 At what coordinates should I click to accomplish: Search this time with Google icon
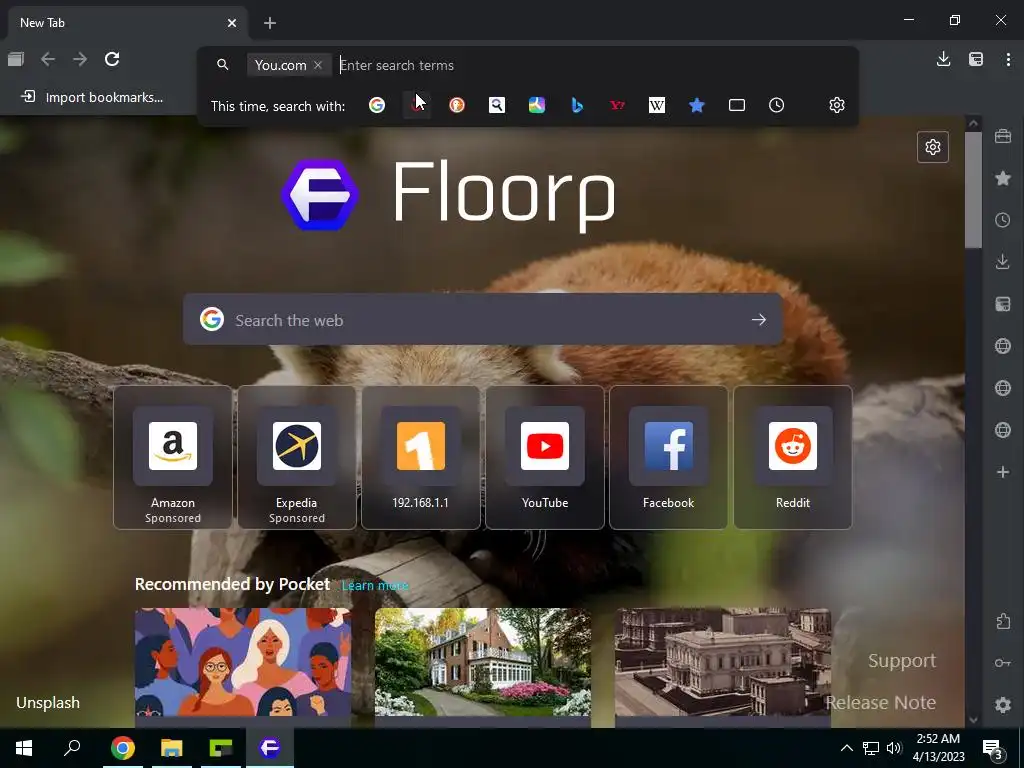pyautogui.click(x=377, y=105)
